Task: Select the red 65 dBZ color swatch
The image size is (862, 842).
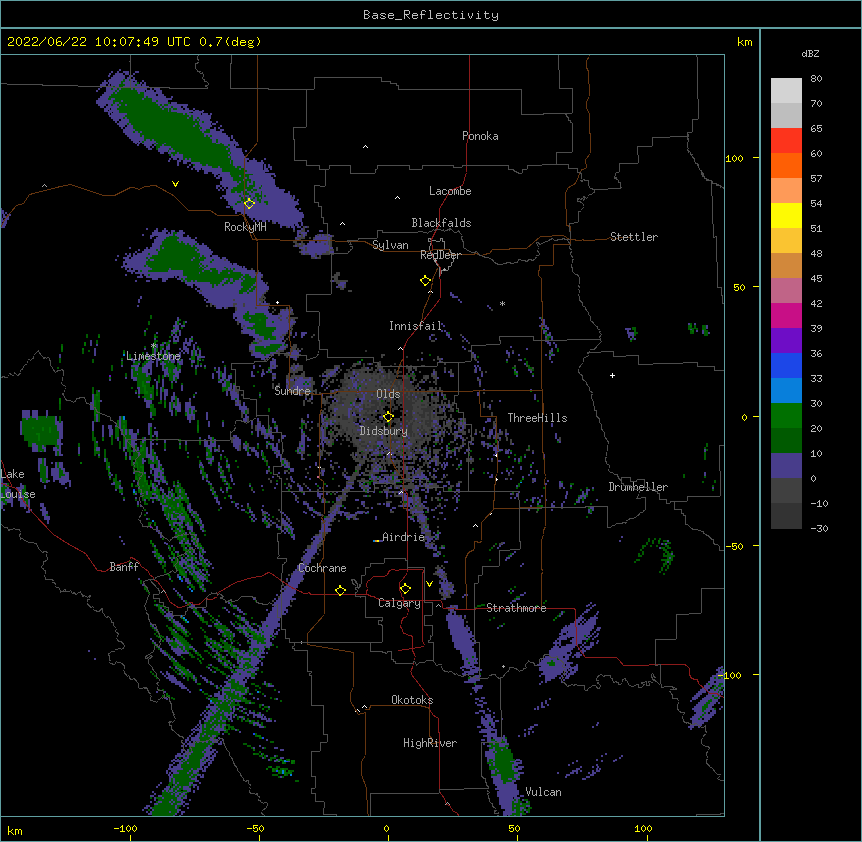Action: [786, 141]
